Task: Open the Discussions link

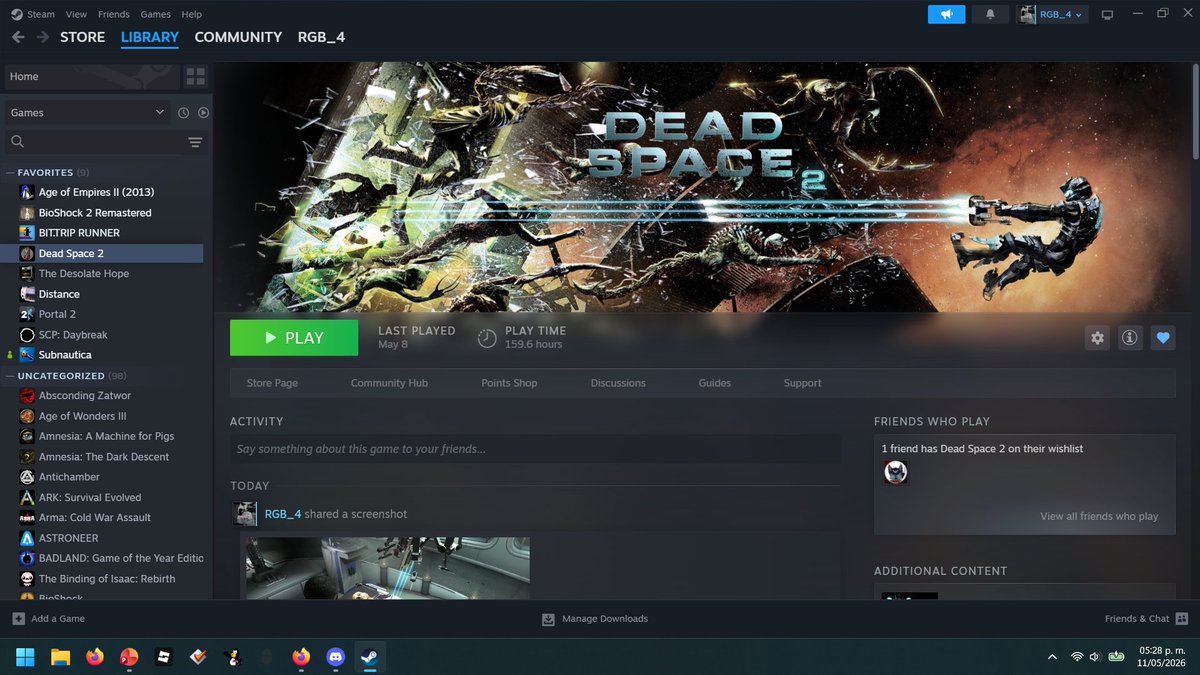Action: [x=618, y=383]
